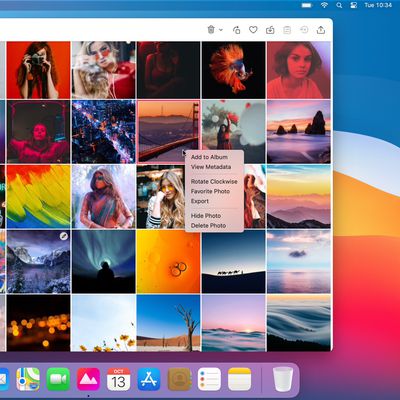Screen dimensions: 400x400
Task: Click the battery icon in the menu bar
Action: click(x=307, y=5)
